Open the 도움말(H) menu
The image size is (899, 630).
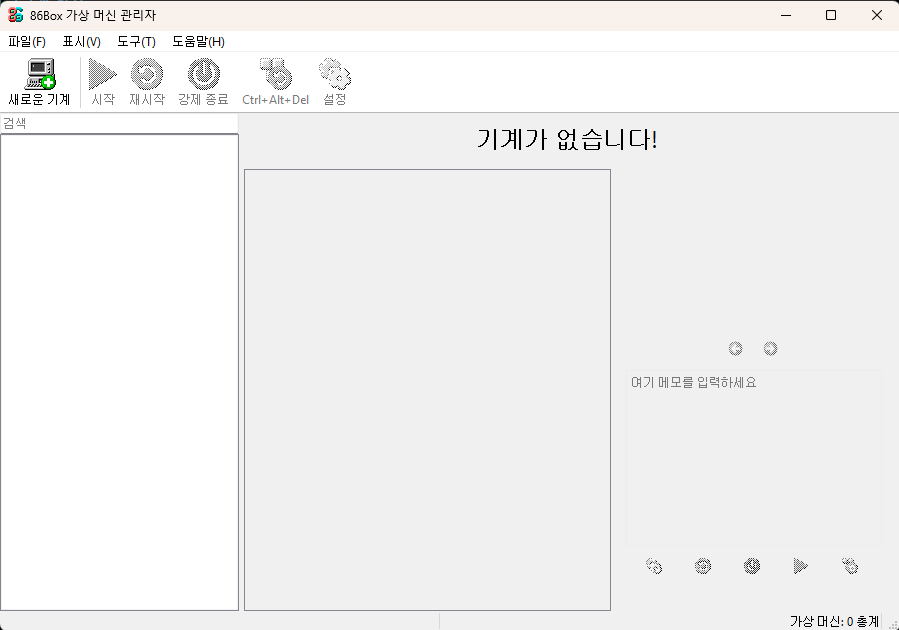(198, 42)
